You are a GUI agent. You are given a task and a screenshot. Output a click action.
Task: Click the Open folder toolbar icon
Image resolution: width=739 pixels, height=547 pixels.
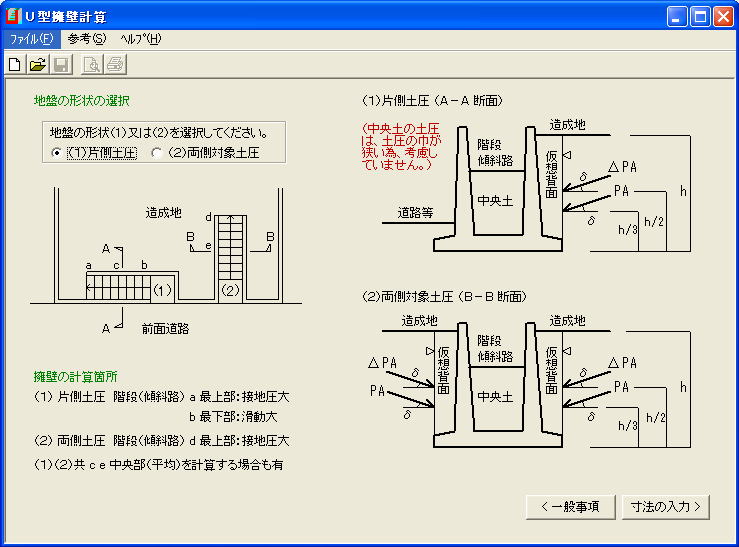[38, 65]
